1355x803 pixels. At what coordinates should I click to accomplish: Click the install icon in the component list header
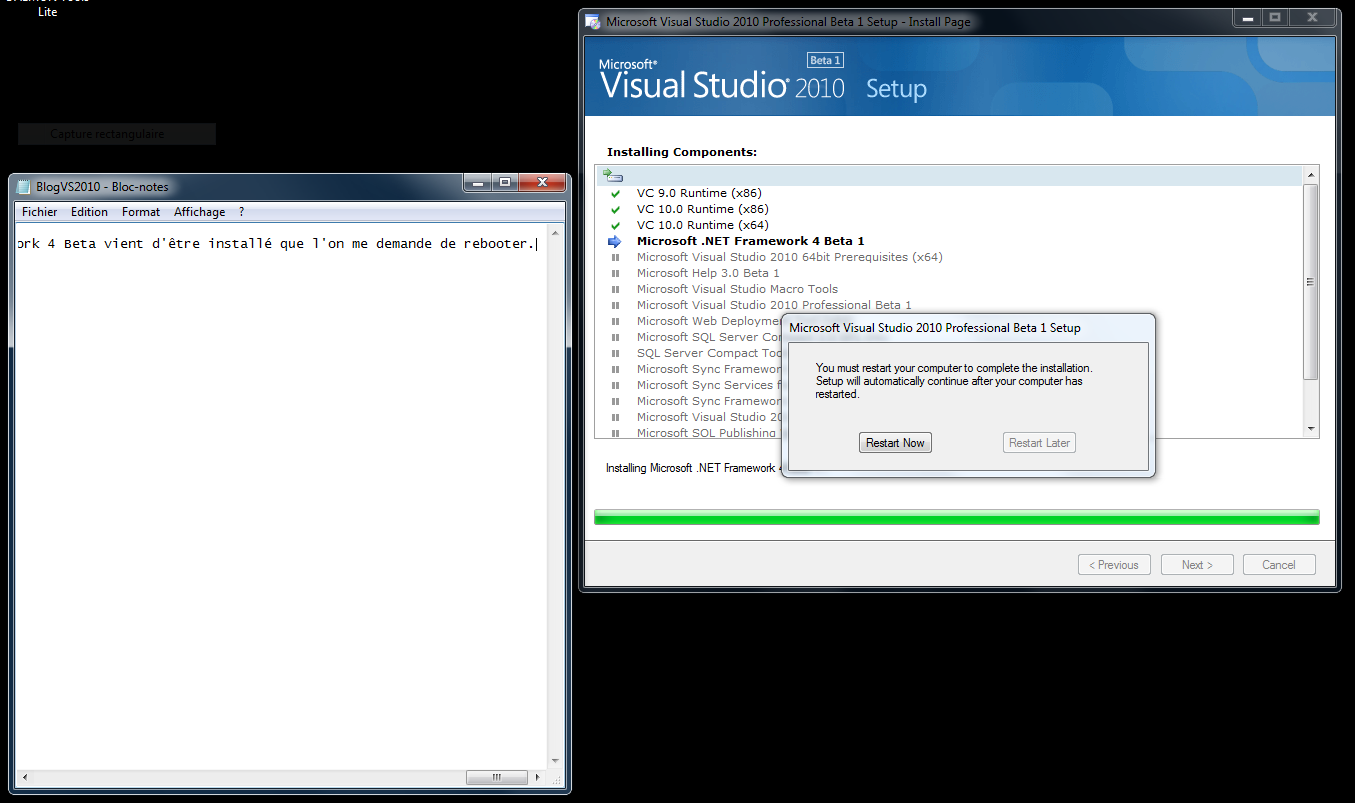[613, 176]
